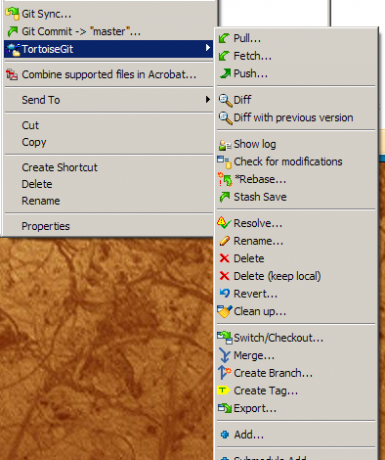Click the Clean up broom icon
Image resolution: width=385 pixels, height=460 pixels.
[x=224, y=311]
